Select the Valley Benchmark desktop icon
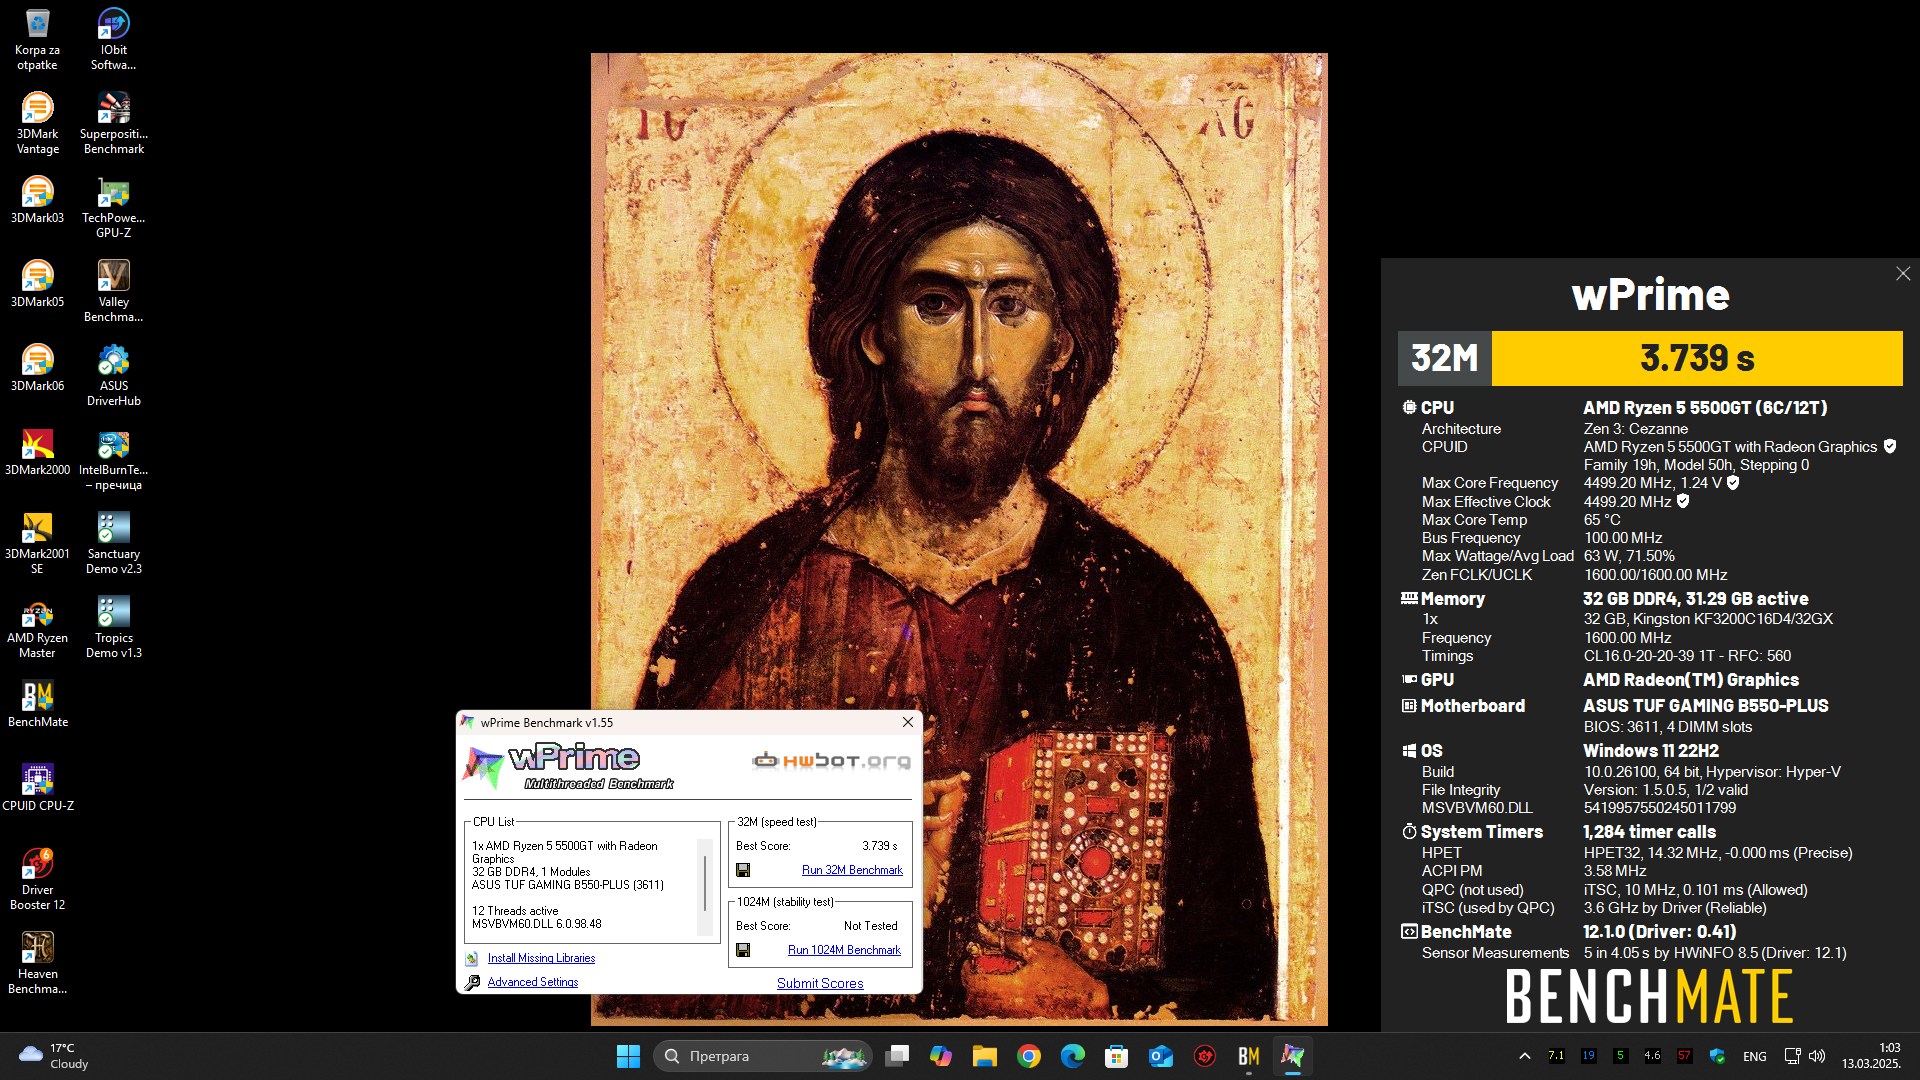Viewport: 1920px width, 1080px height. click(113, 292)
